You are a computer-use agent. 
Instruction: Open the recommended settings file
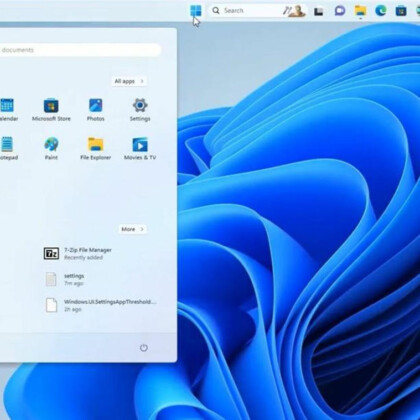pos(65,279)
